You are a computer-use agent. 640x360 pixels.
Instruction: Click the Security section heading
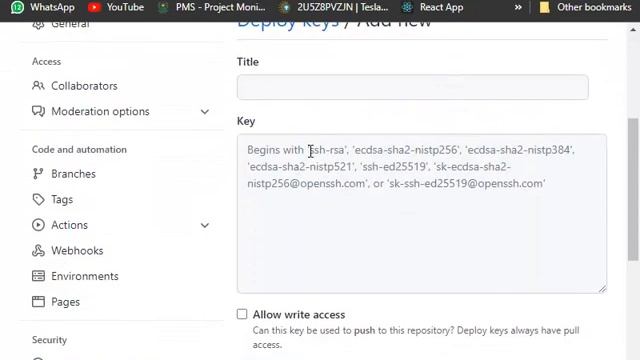49,340
